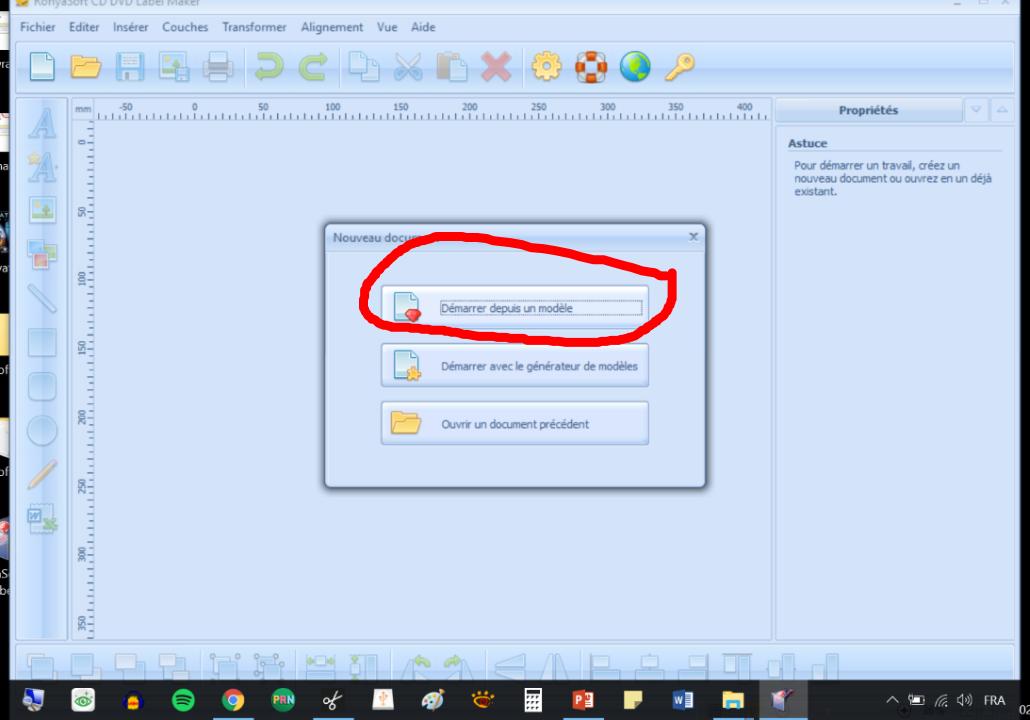
Task: Click the Copy toolbar icon
Action: point(364,67)
